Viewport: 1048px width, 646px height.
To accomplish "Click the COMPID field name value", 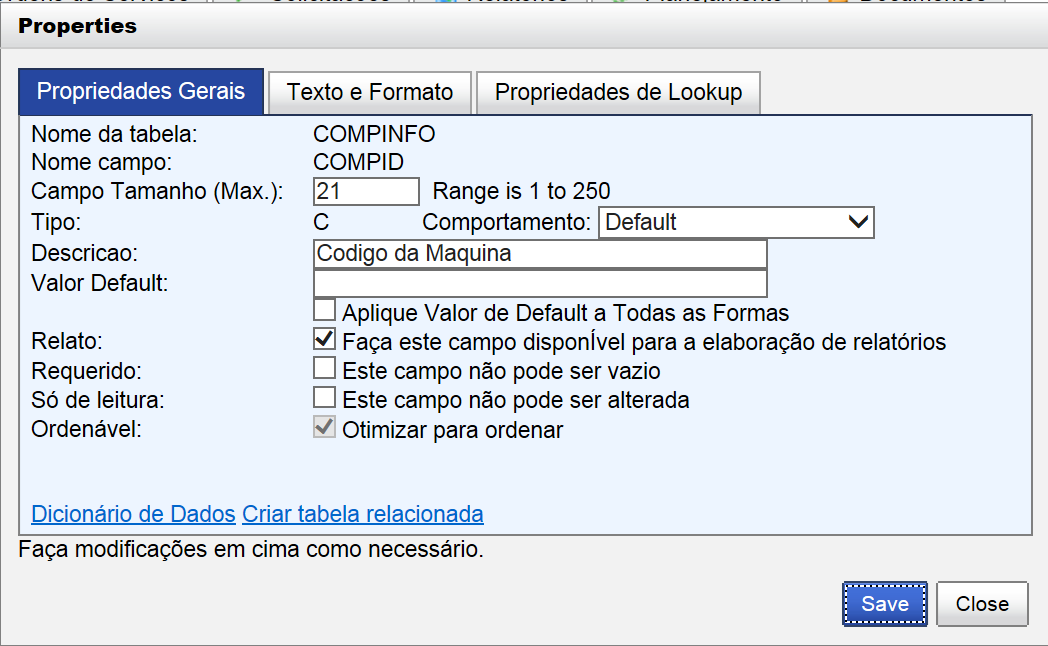I will [358, 162].
